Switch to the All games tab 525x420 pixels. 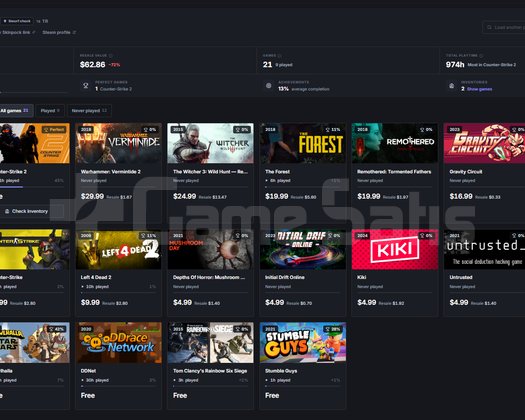[16, 111]
